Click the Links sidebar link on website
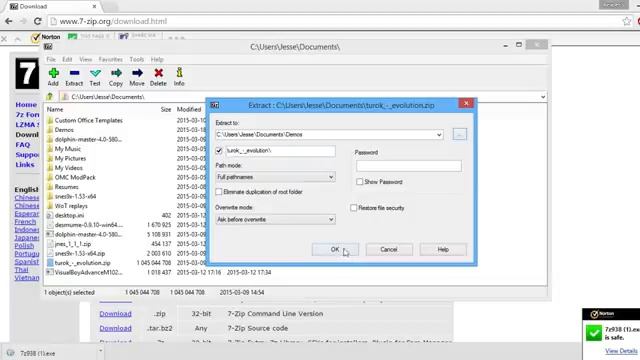Image resolution: width=640 pixels, height=360 pixels. point(25,164)
